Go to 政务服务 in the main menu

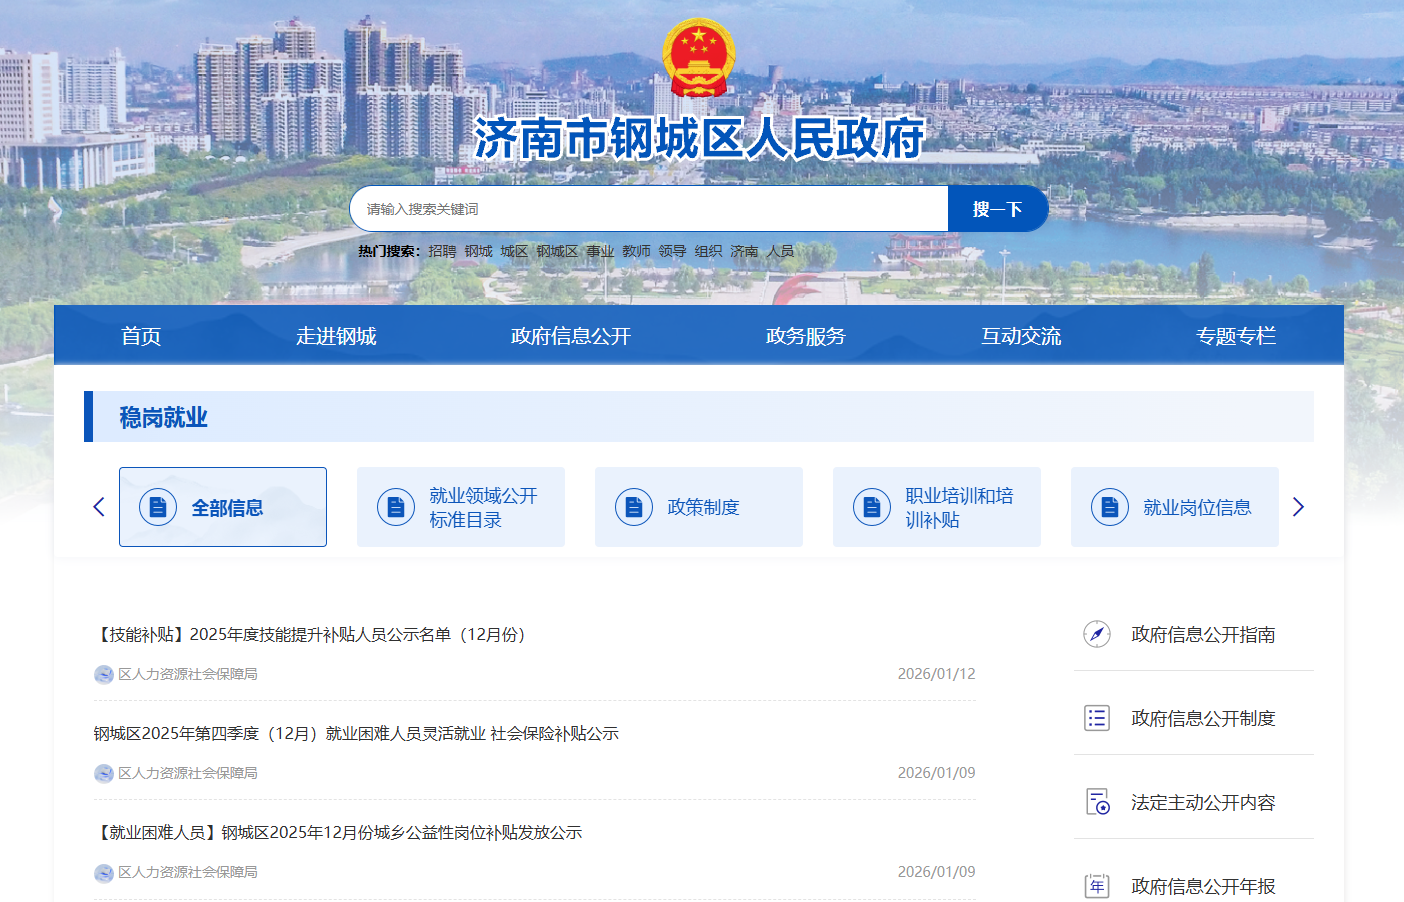[x=805, y=336]
